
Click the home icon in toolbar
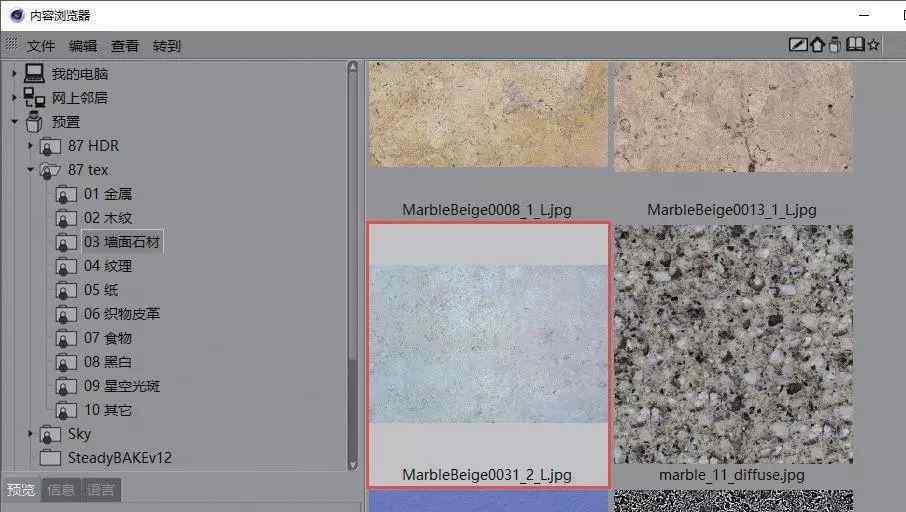coord(817,45)
